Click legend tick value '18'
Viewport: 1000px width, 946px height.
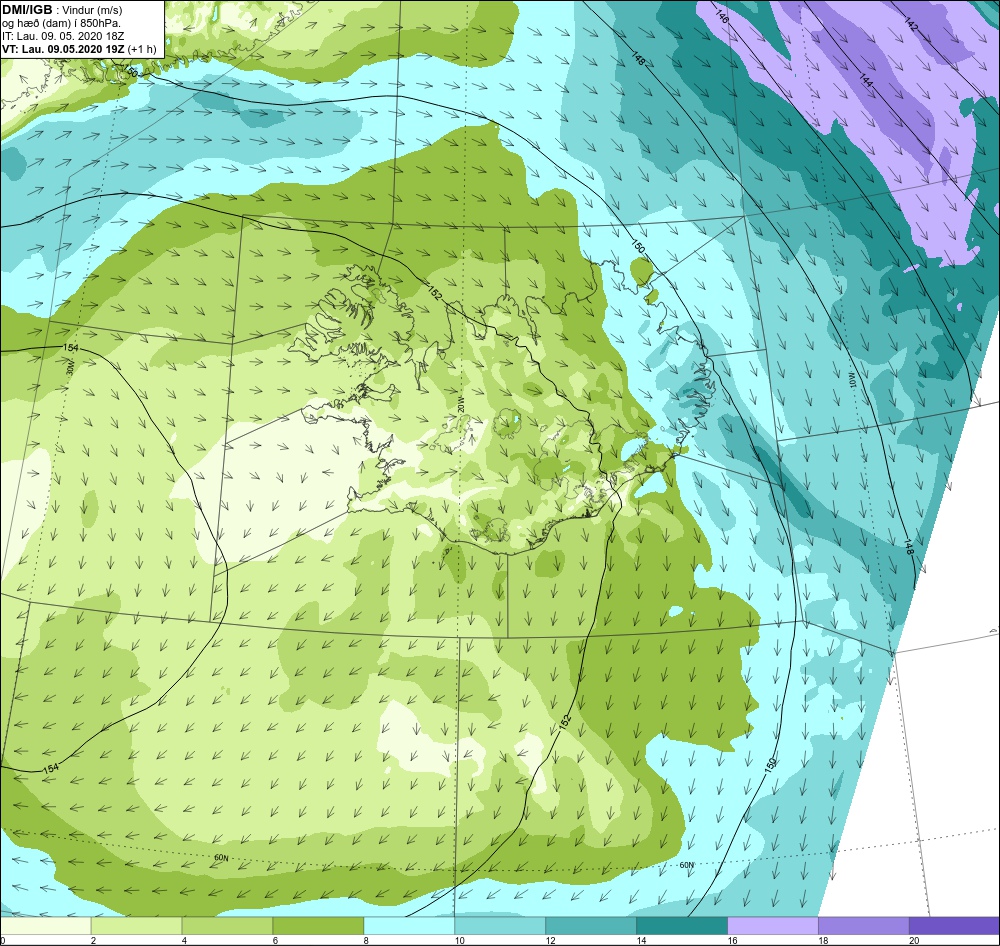823,940
